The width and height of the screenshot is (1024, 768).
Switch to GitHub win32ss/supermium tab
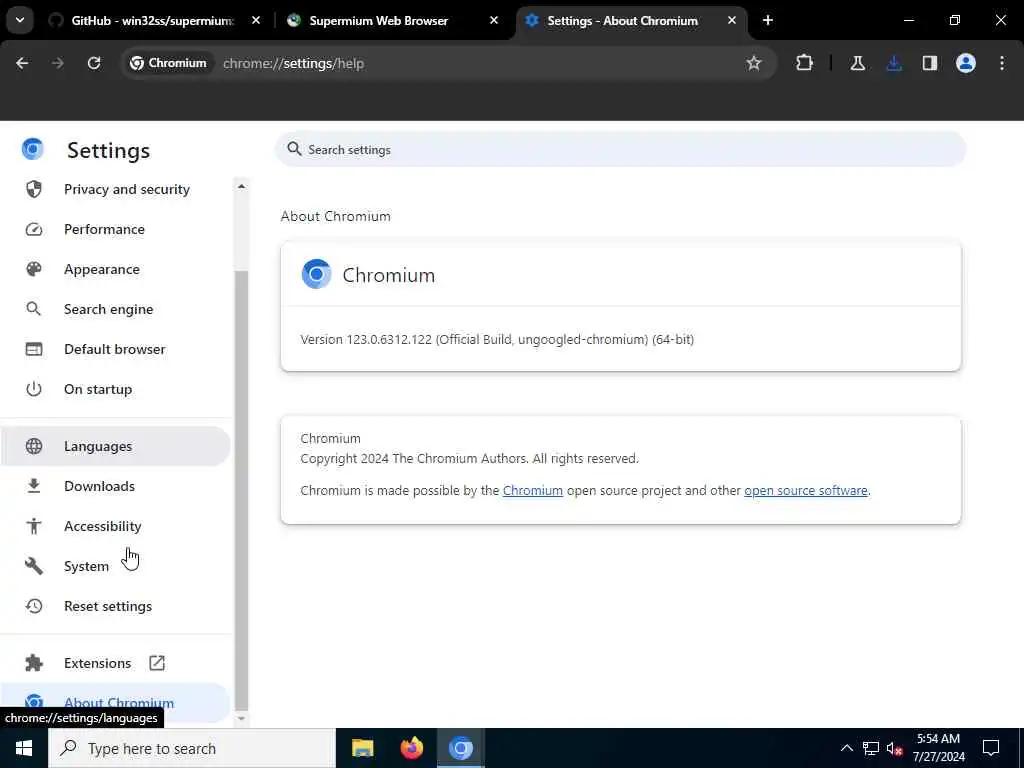tap(152, 21)
